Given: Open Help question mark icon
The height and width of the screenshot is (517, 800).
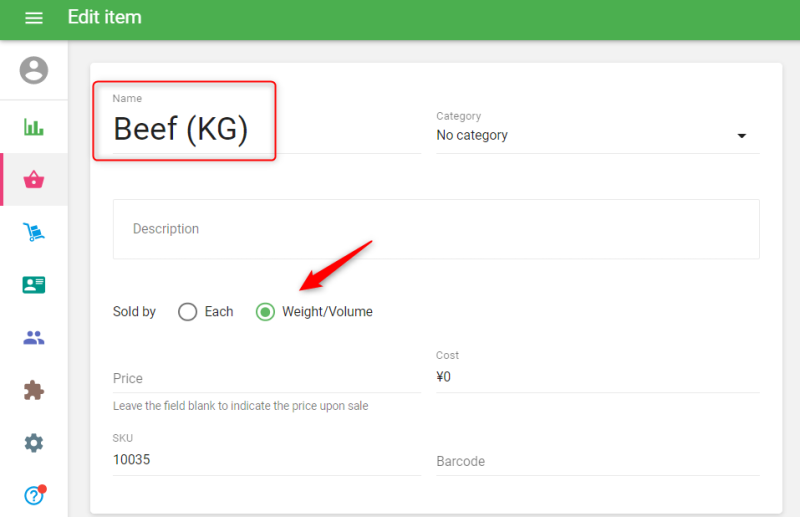Looking at the screenshot, I should [34, 495].
